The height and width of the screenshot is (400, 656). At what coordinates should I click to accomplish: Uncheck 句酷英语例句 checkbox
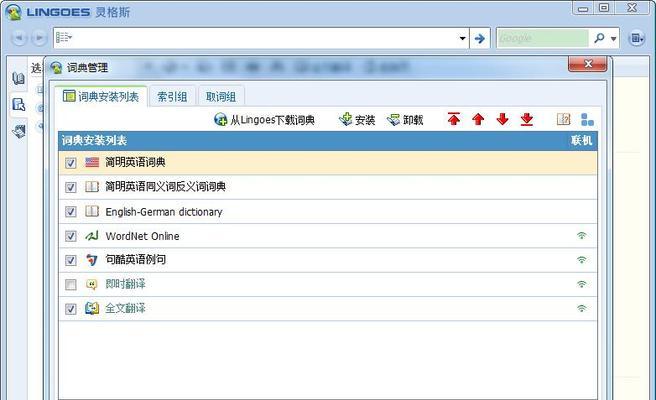71,260
